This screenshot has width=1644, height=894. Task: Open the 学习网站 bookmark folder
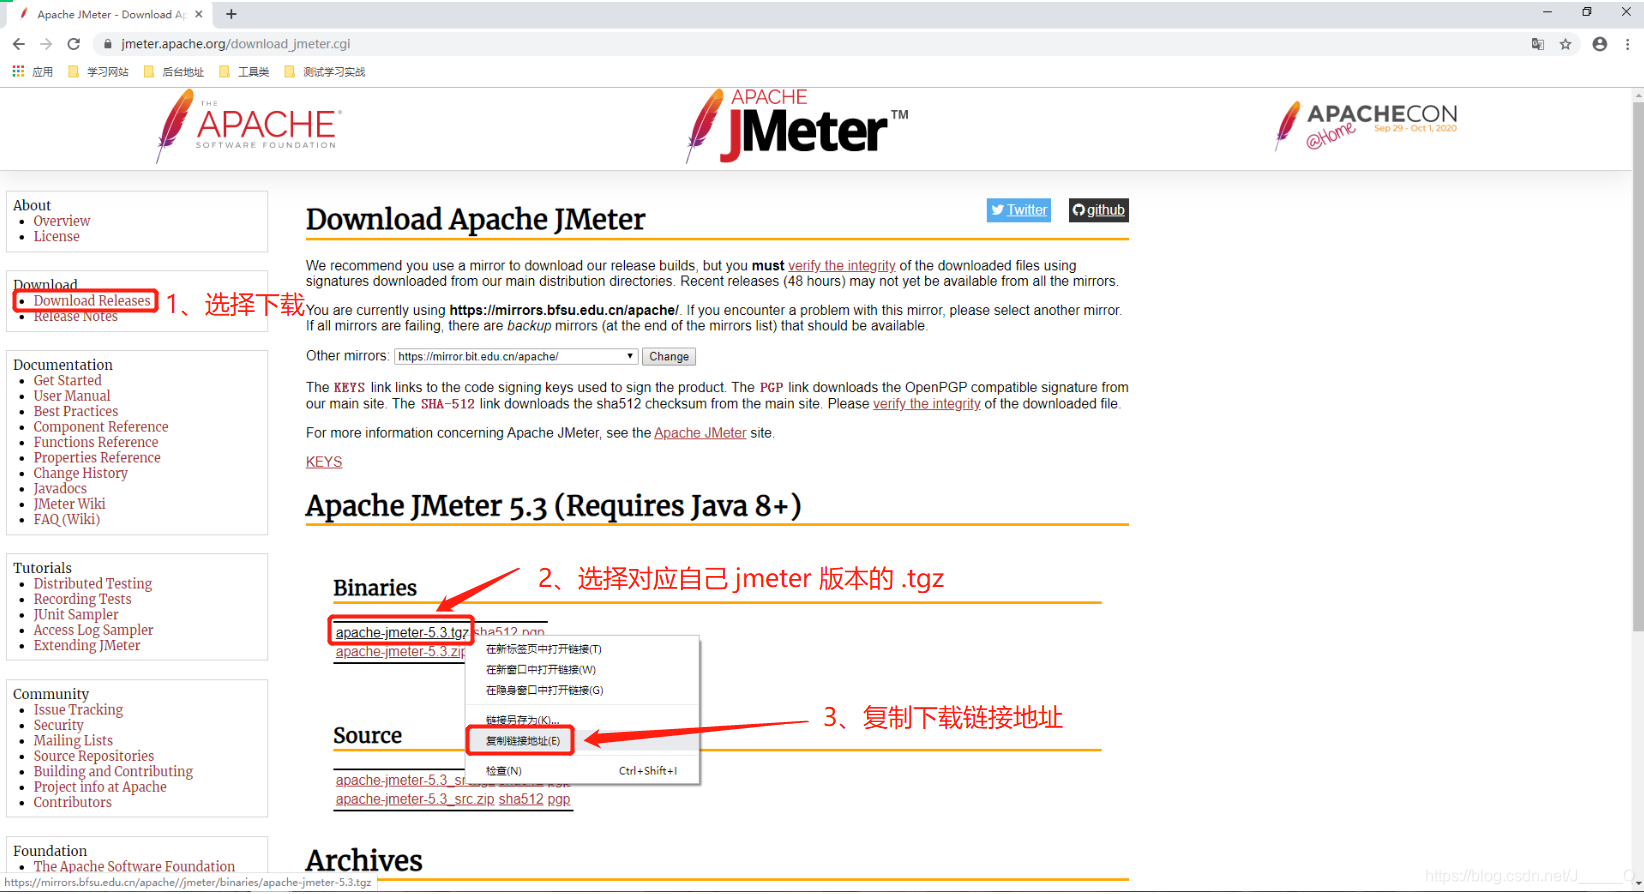[x=98, y=72]
